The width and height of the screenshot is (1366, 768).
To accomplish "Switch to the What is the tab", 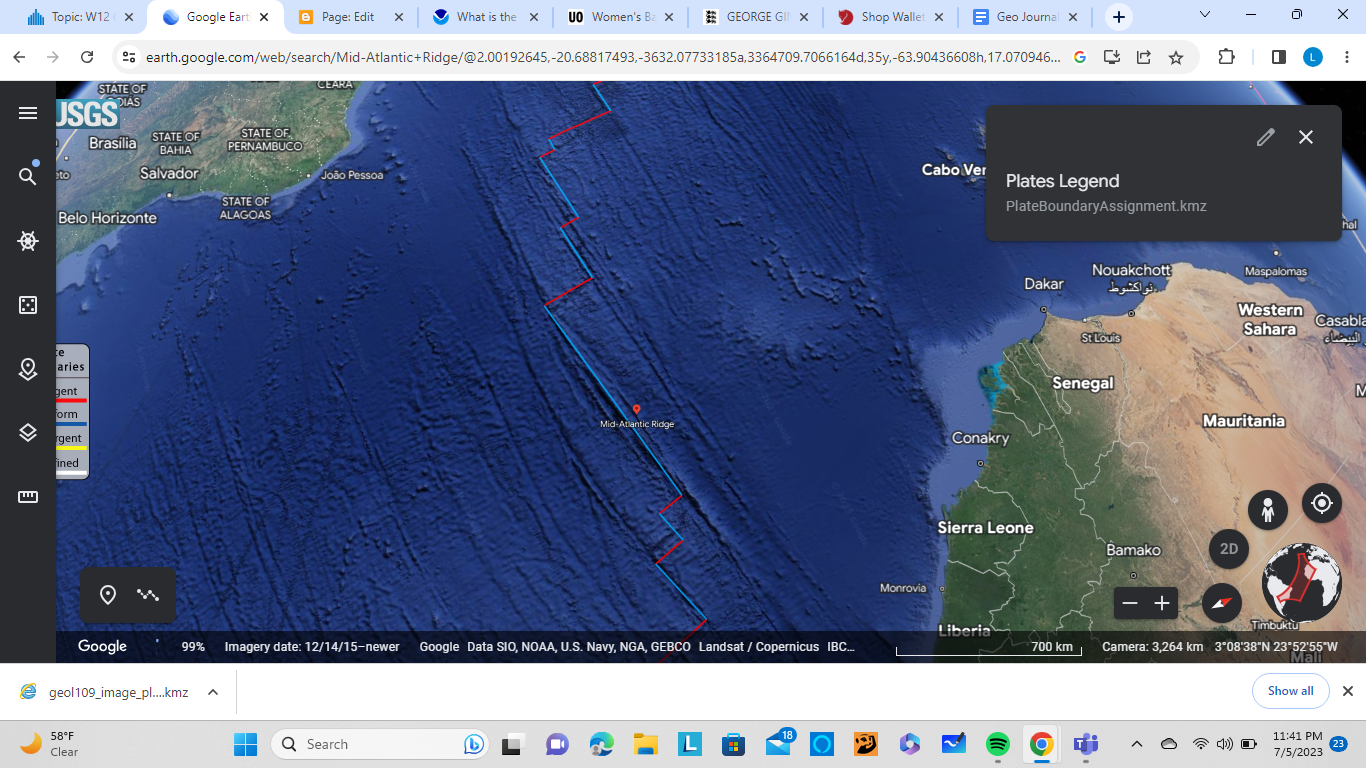I will click(x=486, y=17).
